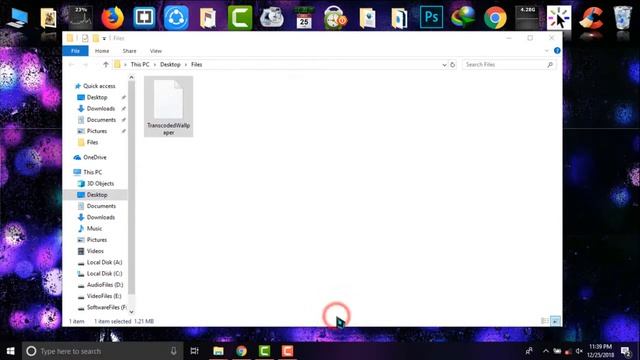Open VideoFiles (E:) drive
Image resolution: width=640 pixels, height=360 pixels.
pyautogui.click(x=104, y=296)
